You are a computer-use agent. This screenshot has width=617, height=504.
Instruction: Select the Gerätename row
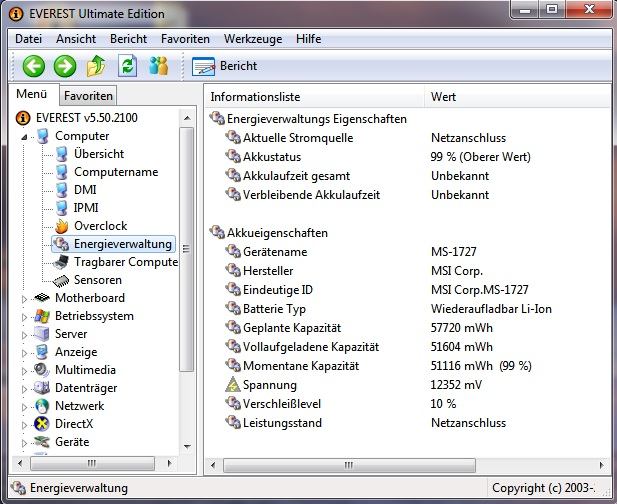(x=407, y=252)
